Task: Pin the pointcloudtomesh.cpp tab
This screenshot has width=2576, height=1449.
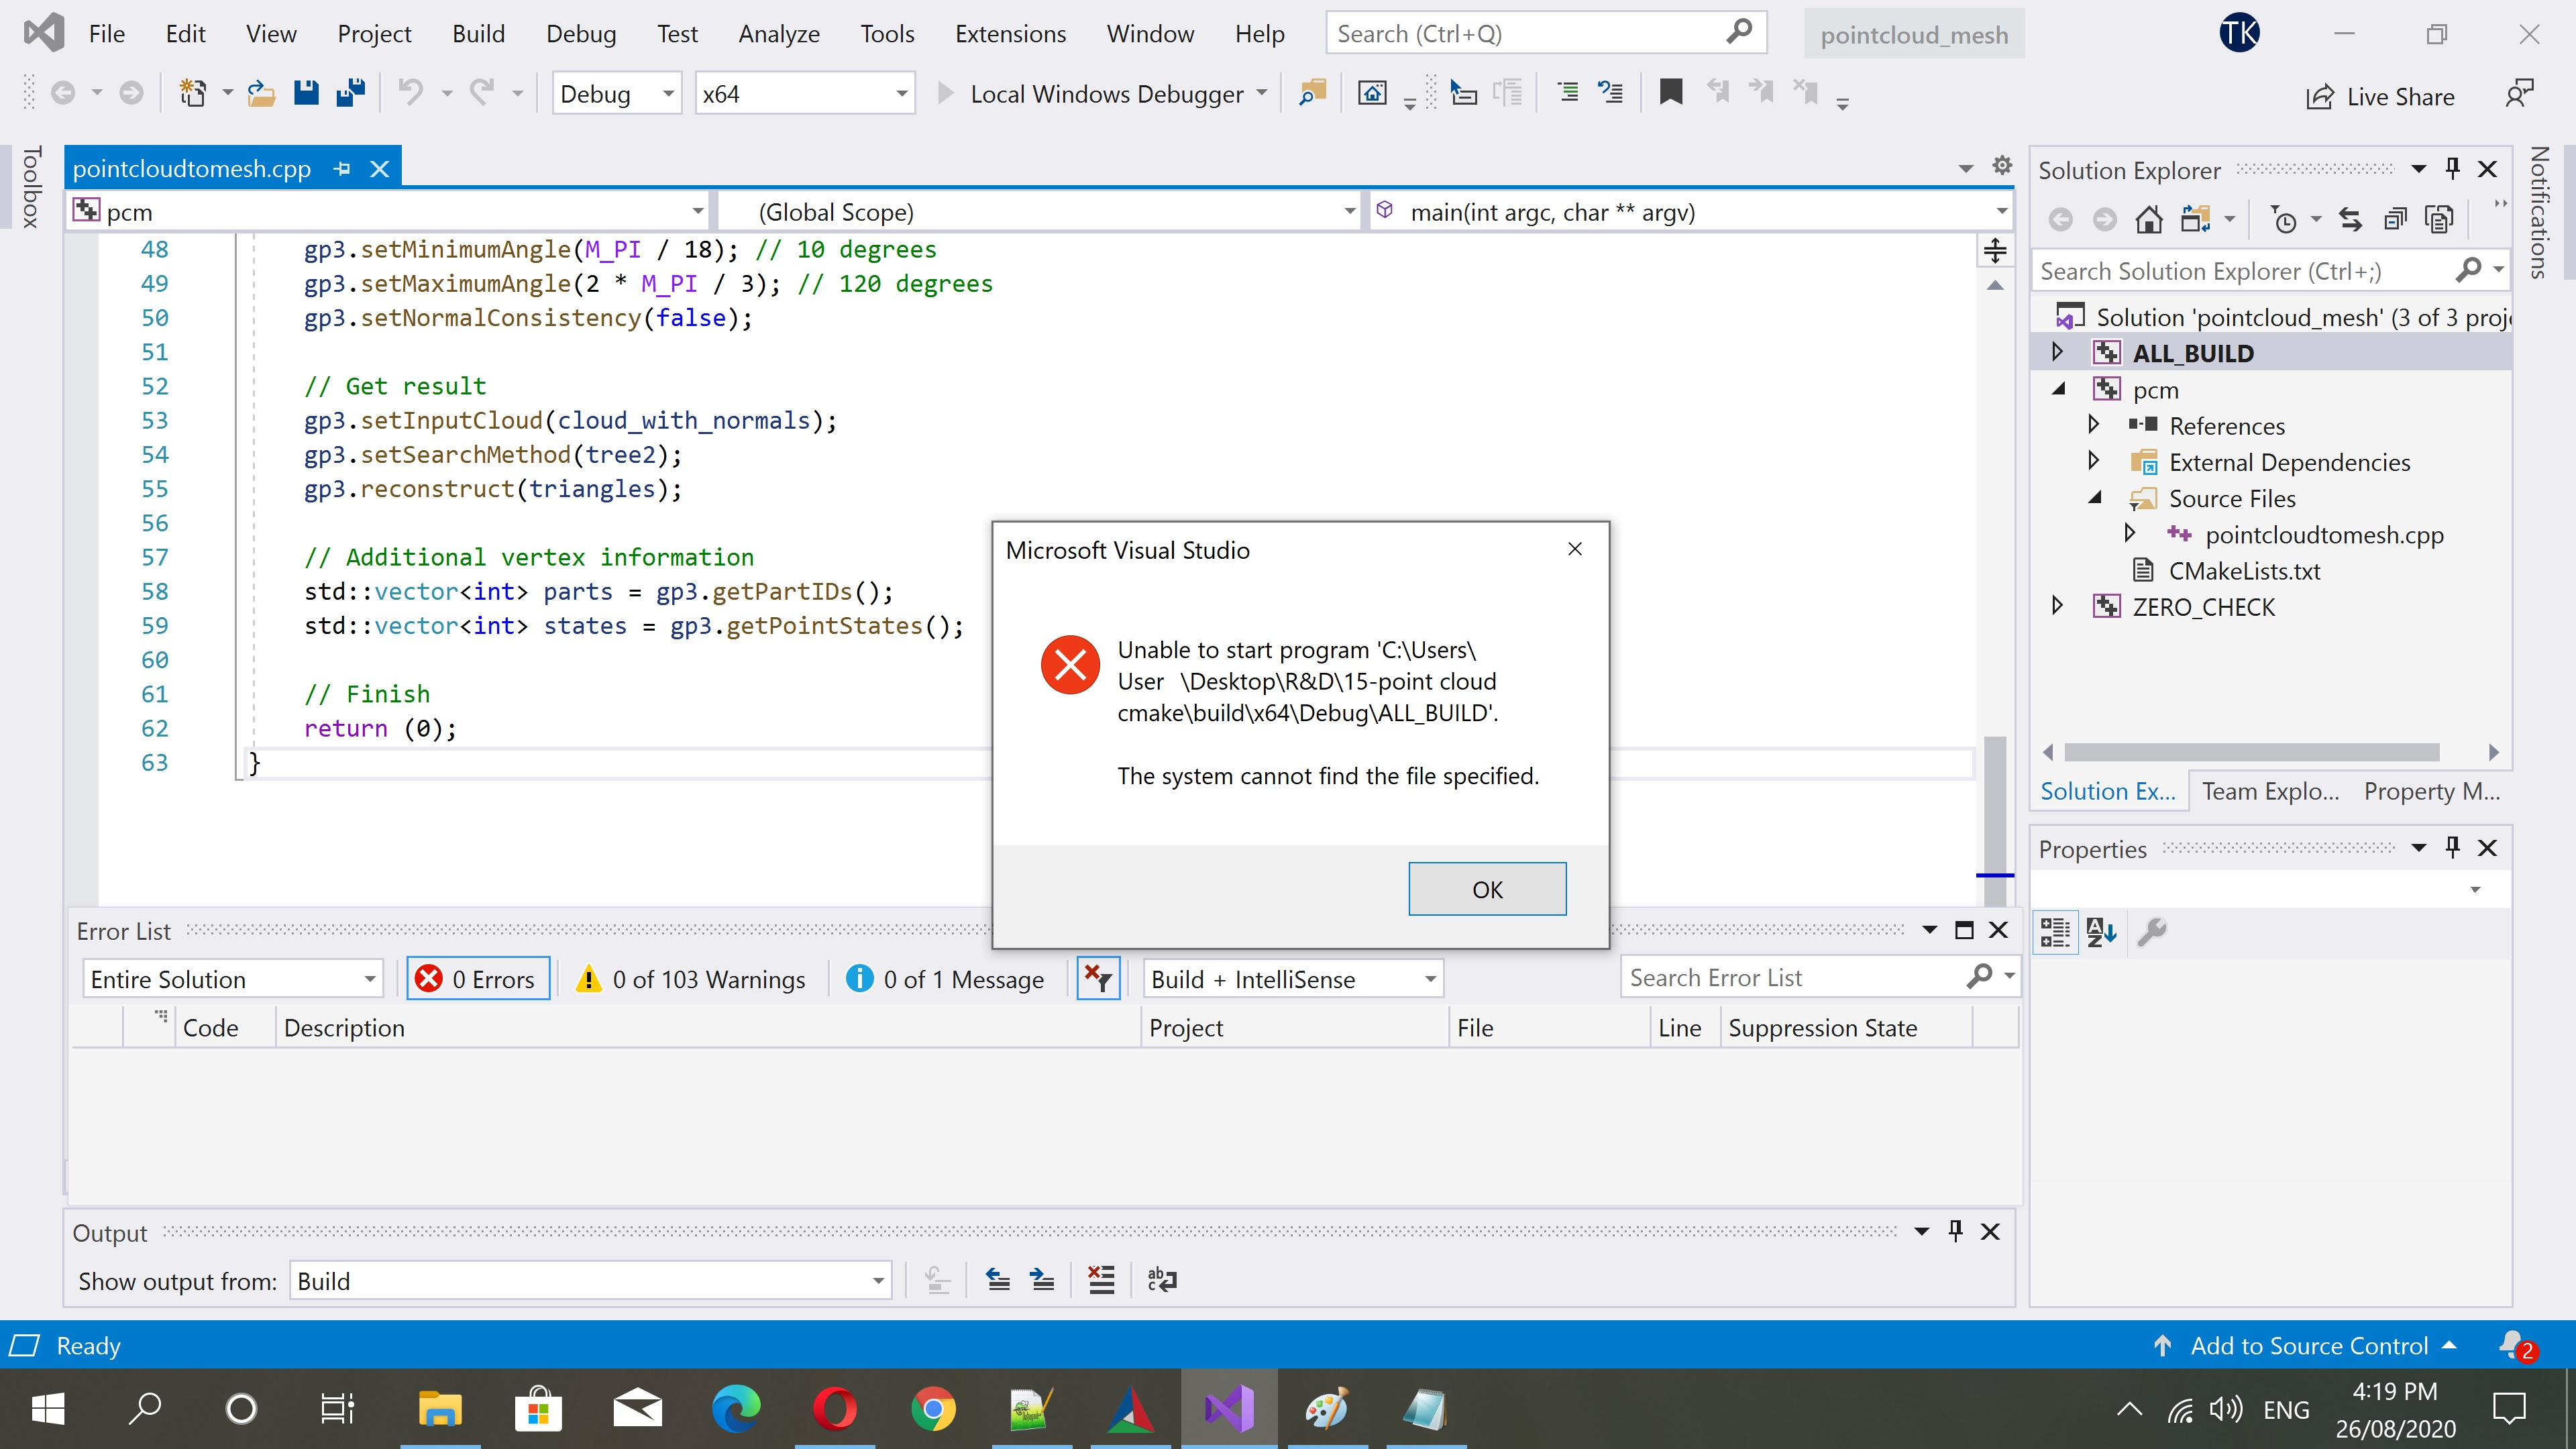Action: click(x=342, y=169)
